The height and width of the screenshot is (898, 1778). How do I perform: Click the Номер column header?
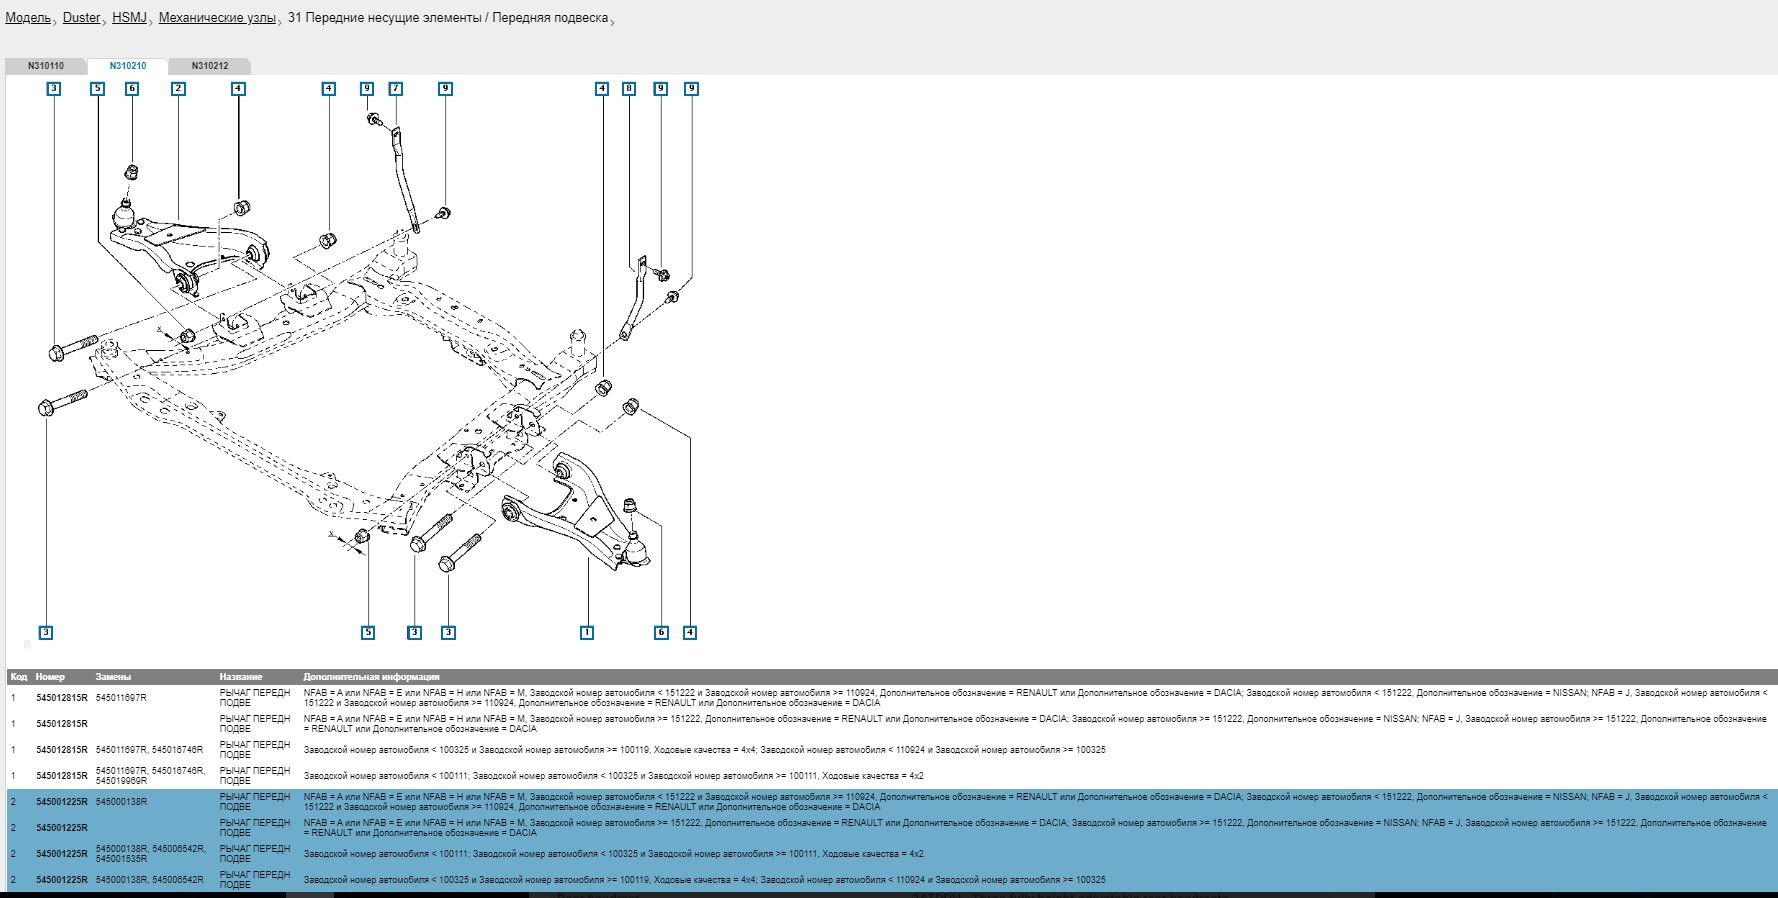pyautogui.click(x=50, y=677)
